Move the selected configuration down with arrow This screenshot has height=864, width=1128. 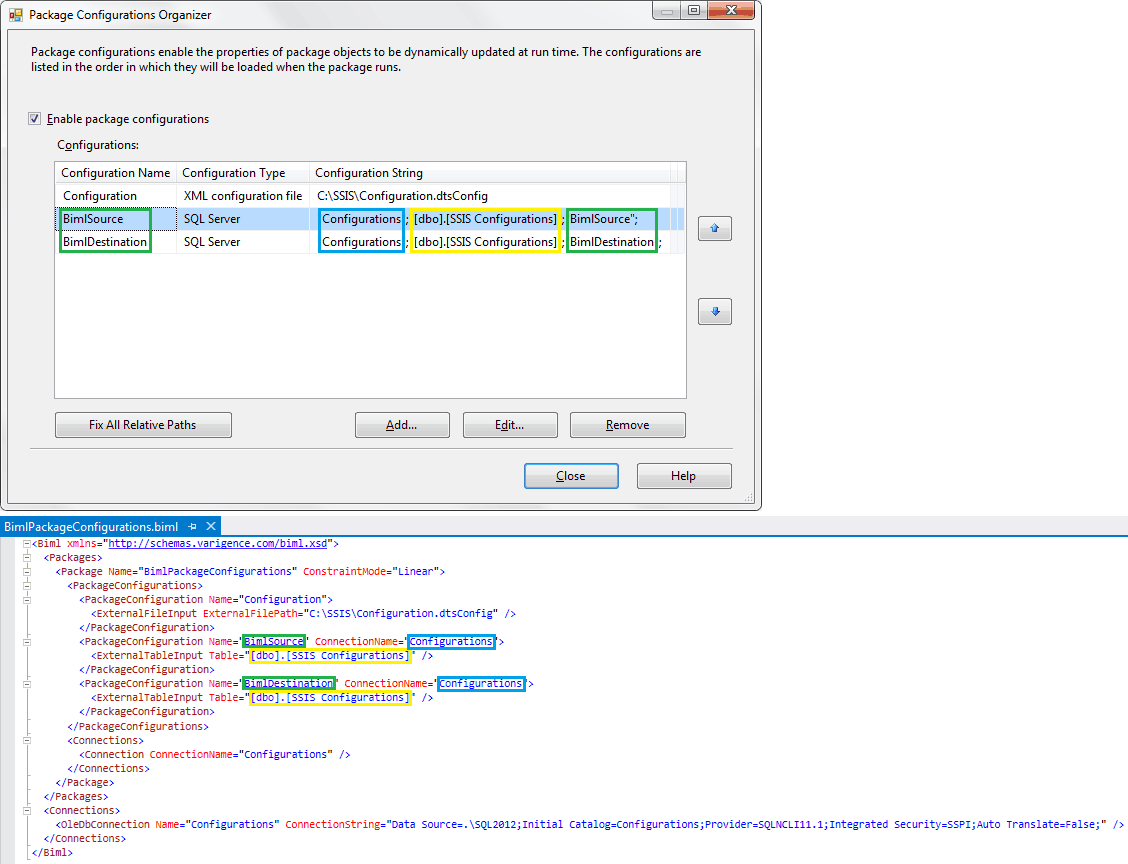[x=714, y=312]
